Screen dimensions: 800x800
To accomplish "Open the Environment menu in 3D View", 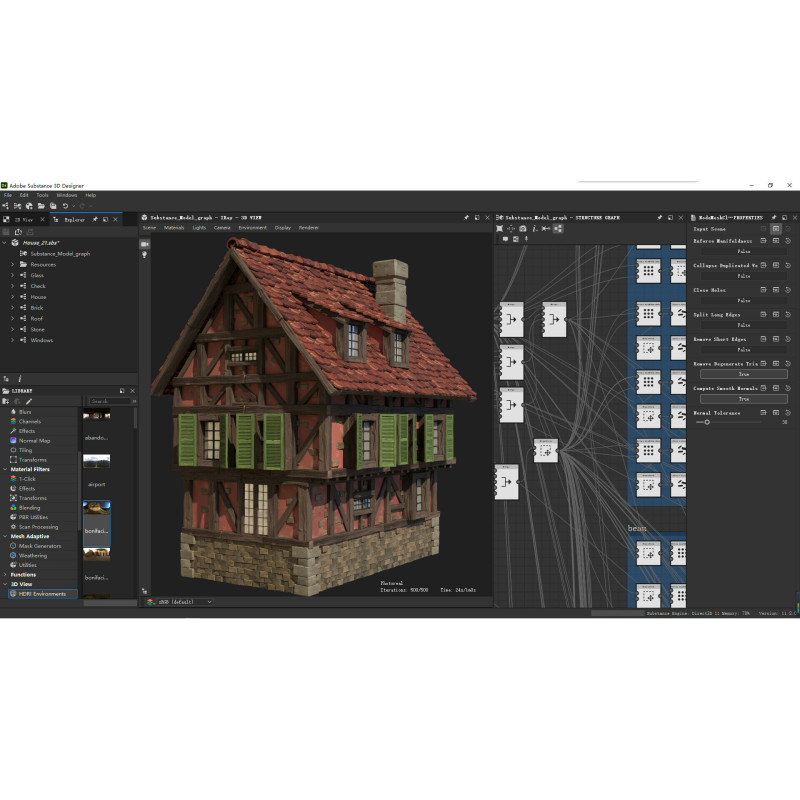I will [252, 227].
